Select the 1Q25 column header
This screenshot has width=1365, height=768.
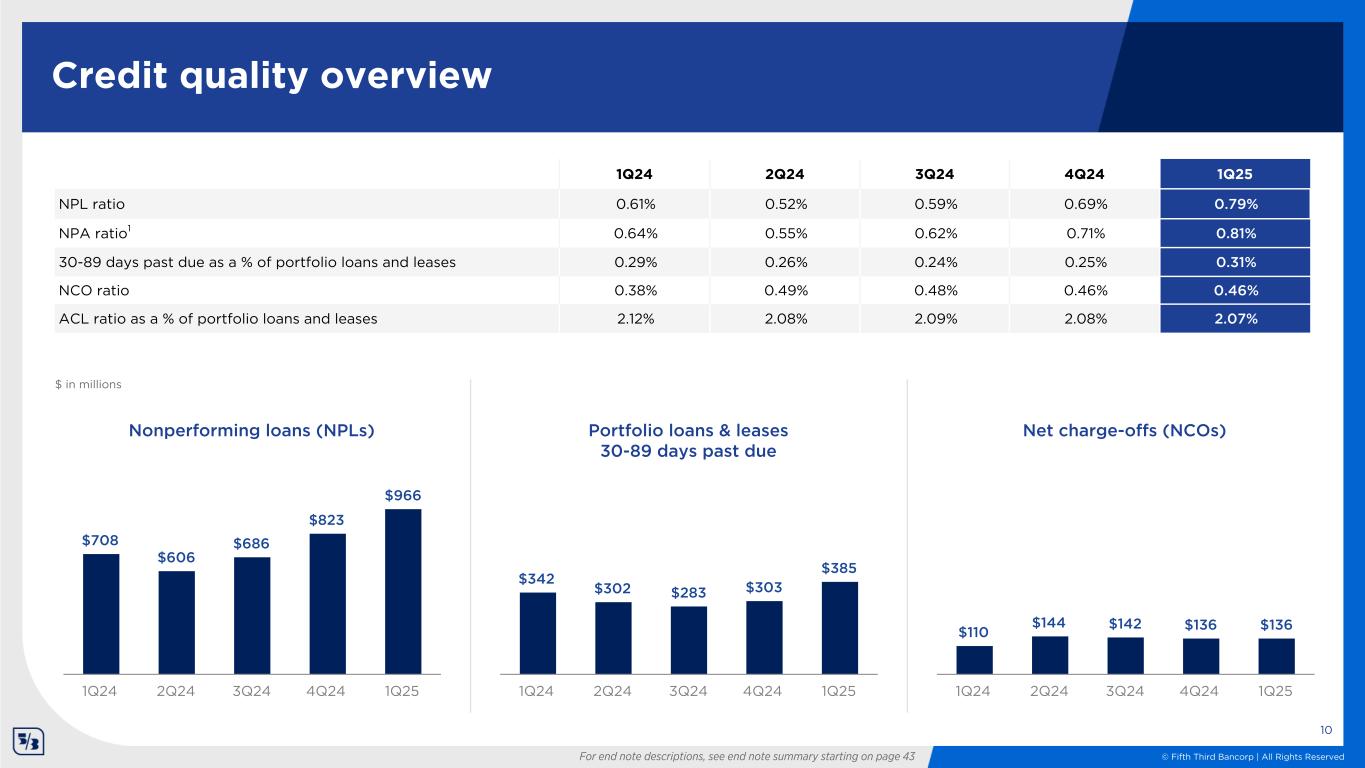point(1235,174)
